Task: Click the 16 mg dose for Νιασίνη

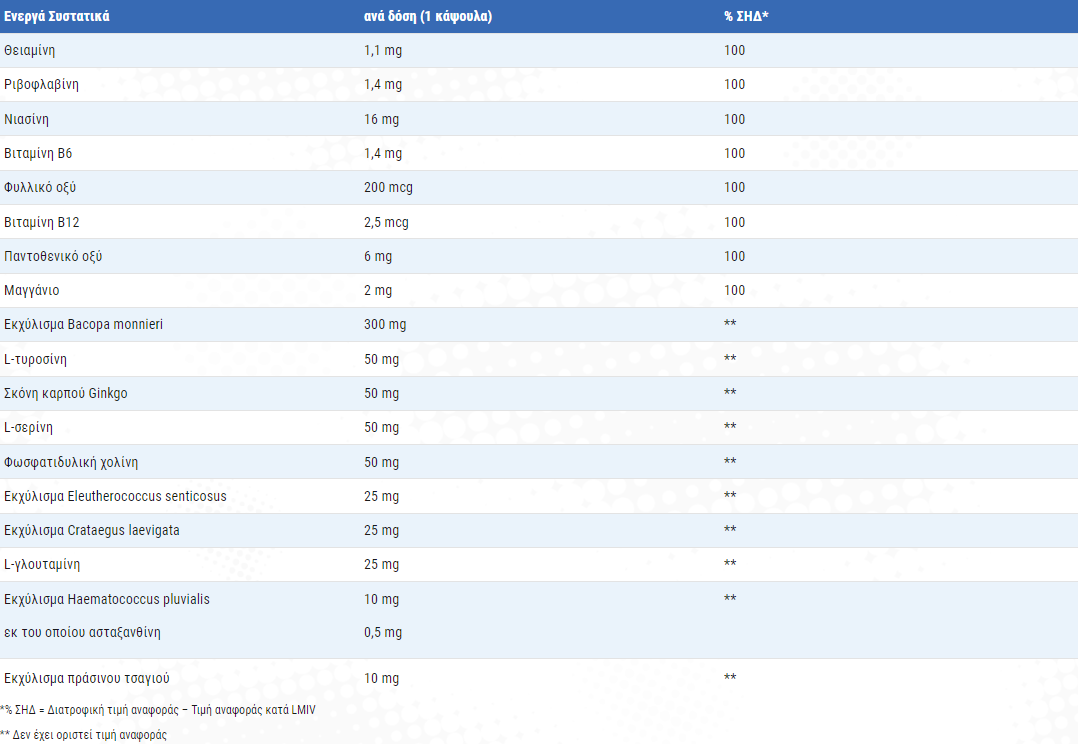Action: [381, 119]
